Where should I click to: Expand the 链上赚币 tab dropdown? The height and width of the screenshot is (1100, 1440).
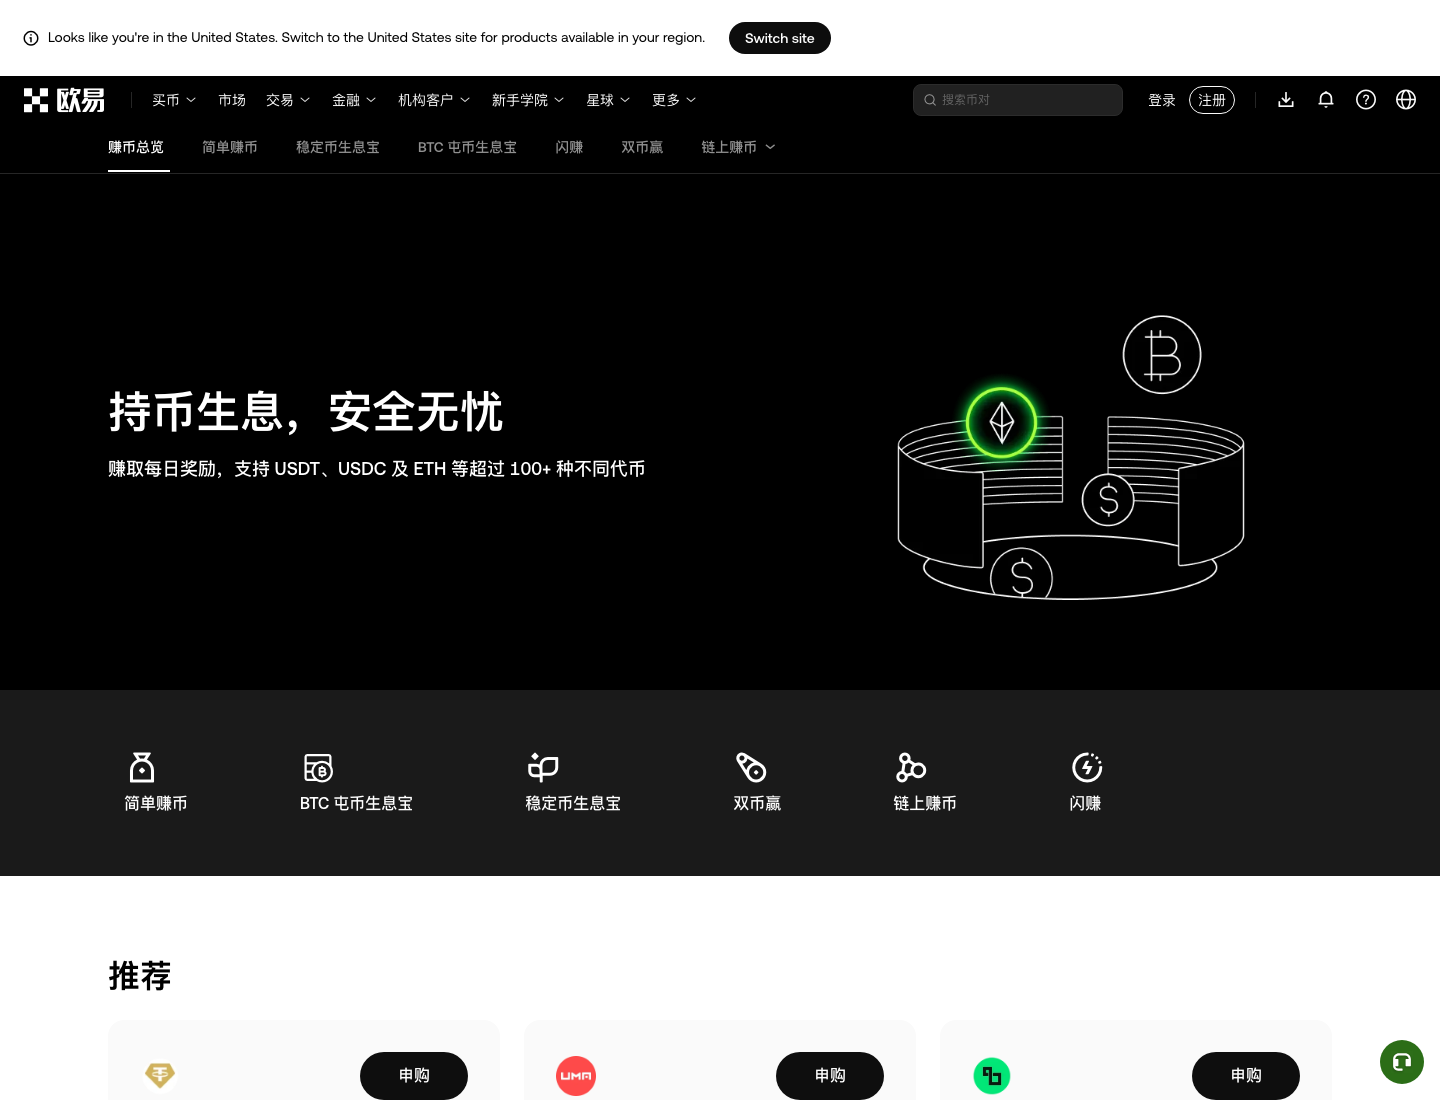click(738, 147)
